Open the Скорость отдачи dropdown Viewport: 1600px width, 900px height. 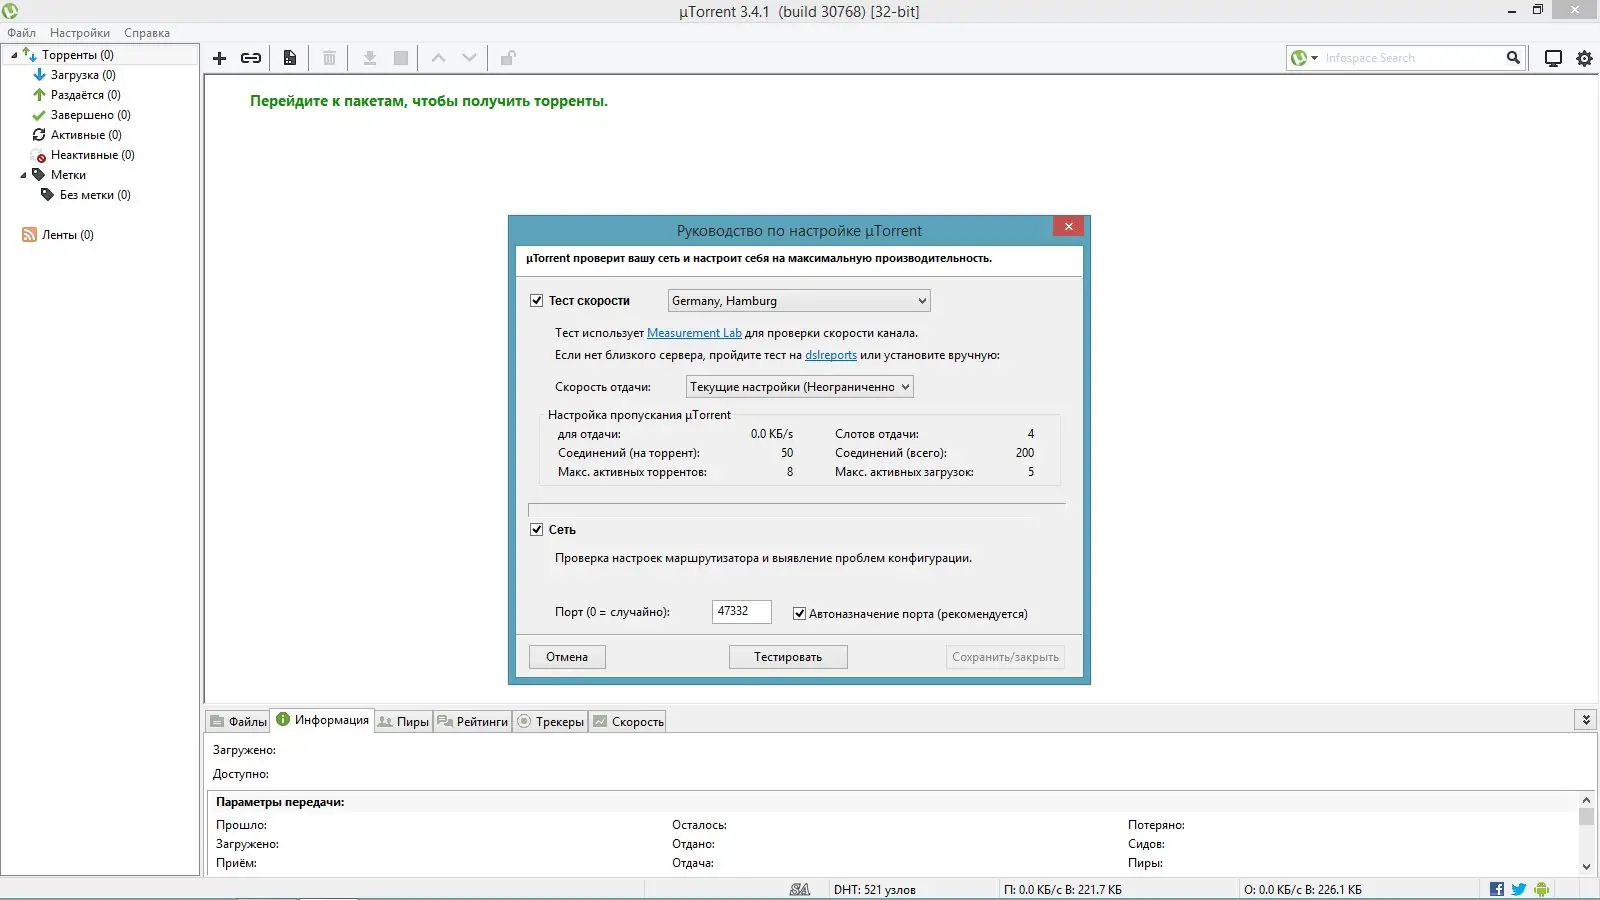click(x=800, y=387)
